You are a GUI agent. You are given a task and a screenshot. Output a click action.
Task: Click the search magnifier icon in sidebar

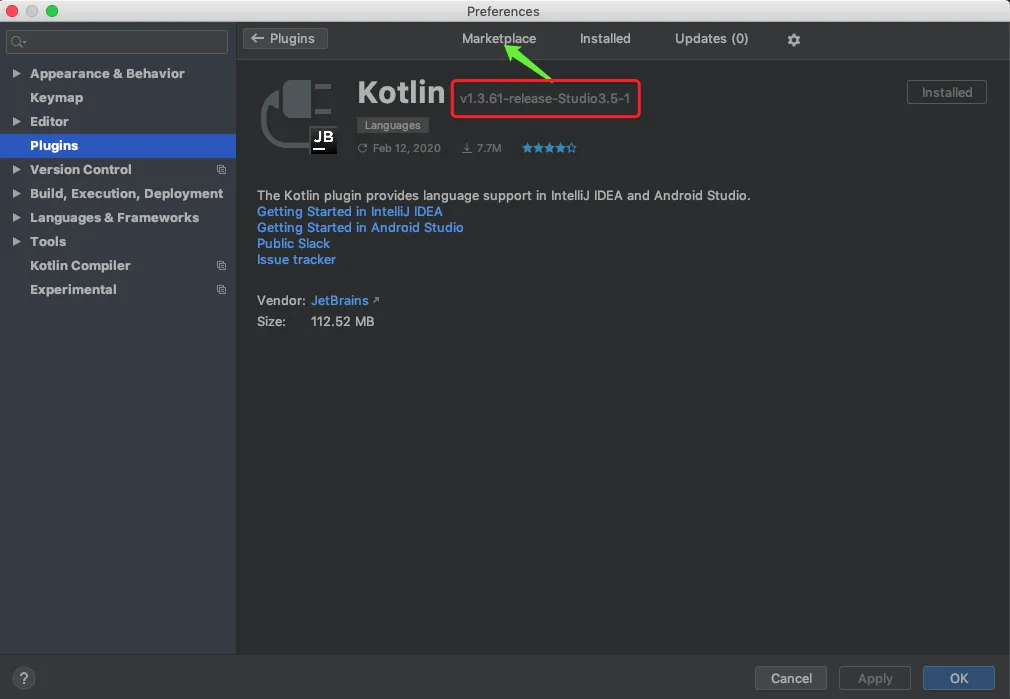tap(18, 43)
